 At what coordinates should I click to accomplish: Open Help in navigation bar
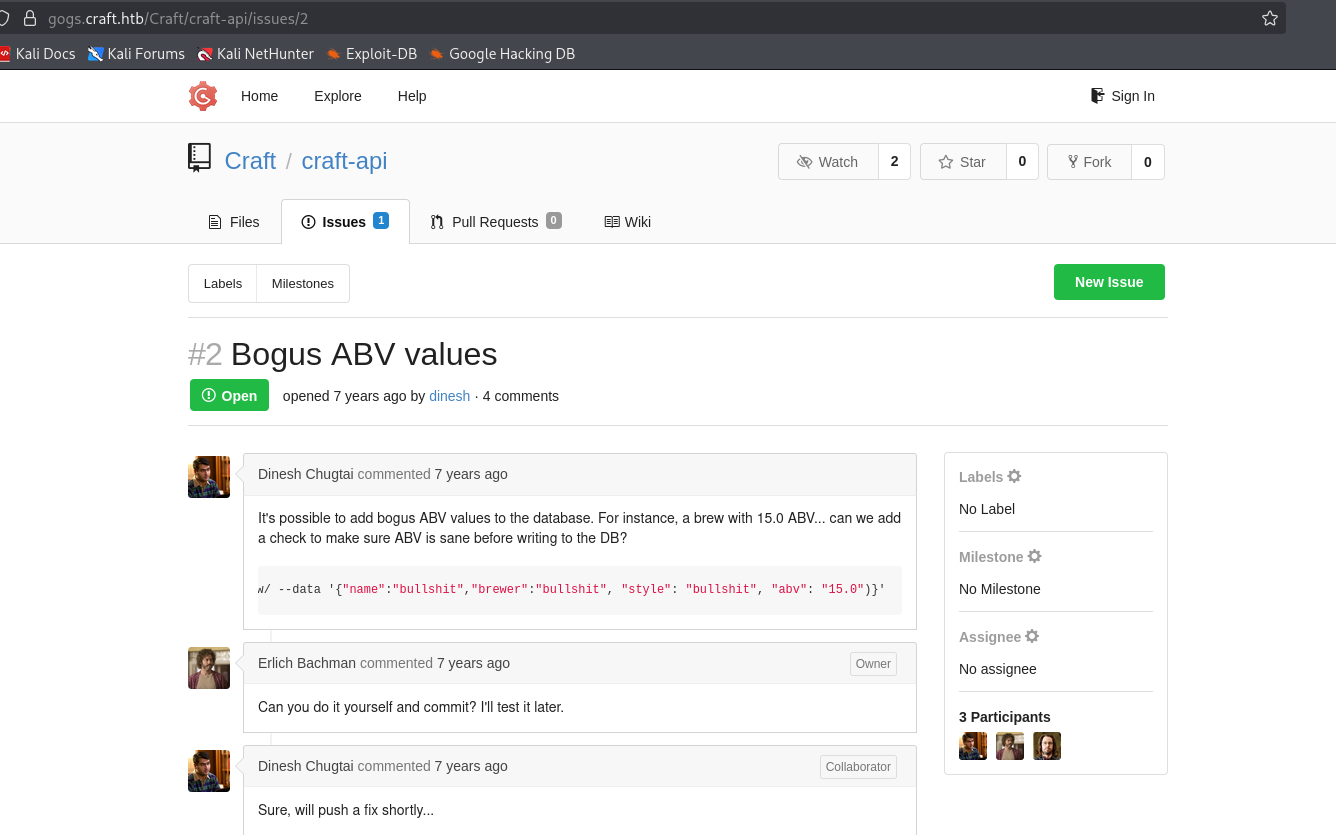tap(412, 96)
